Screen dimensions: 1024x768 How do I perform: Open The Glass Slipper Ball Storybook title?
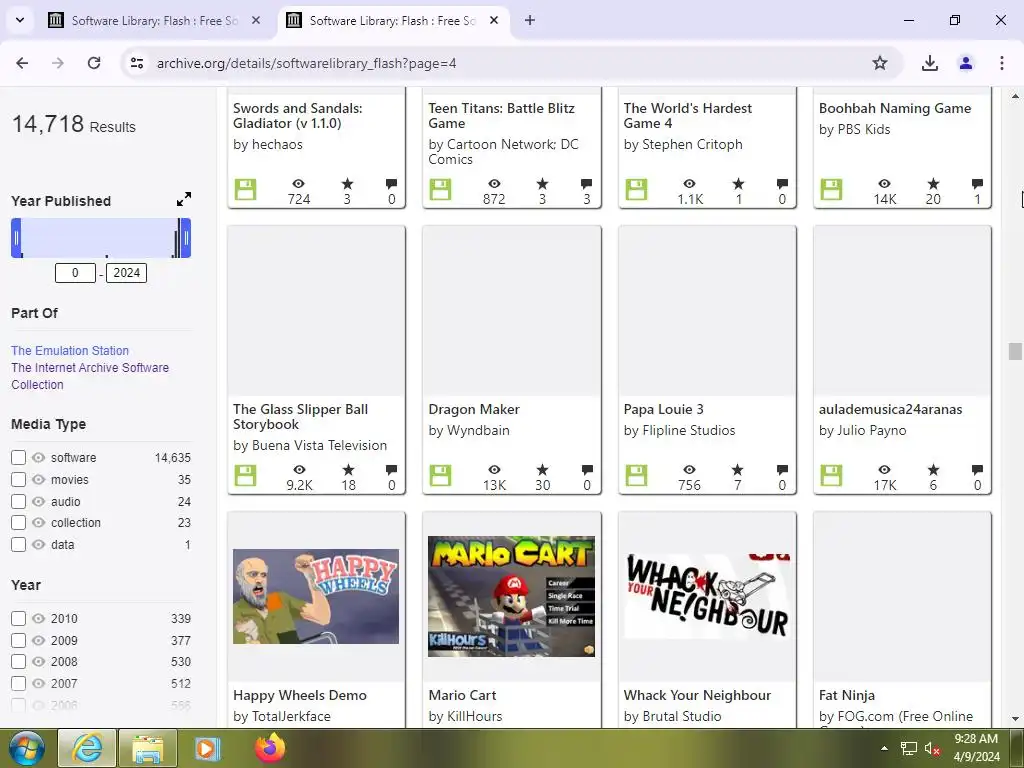point(300,417)
